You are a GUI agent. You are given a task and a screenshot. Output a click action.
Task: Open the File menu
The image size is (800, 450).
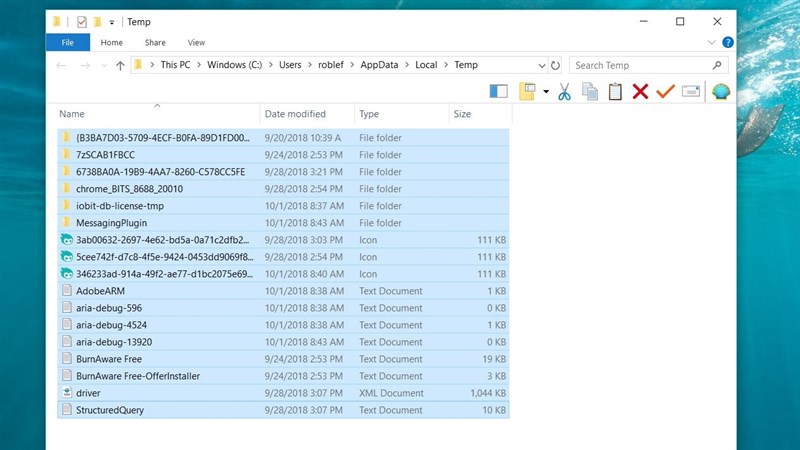[x=68, y=43]
